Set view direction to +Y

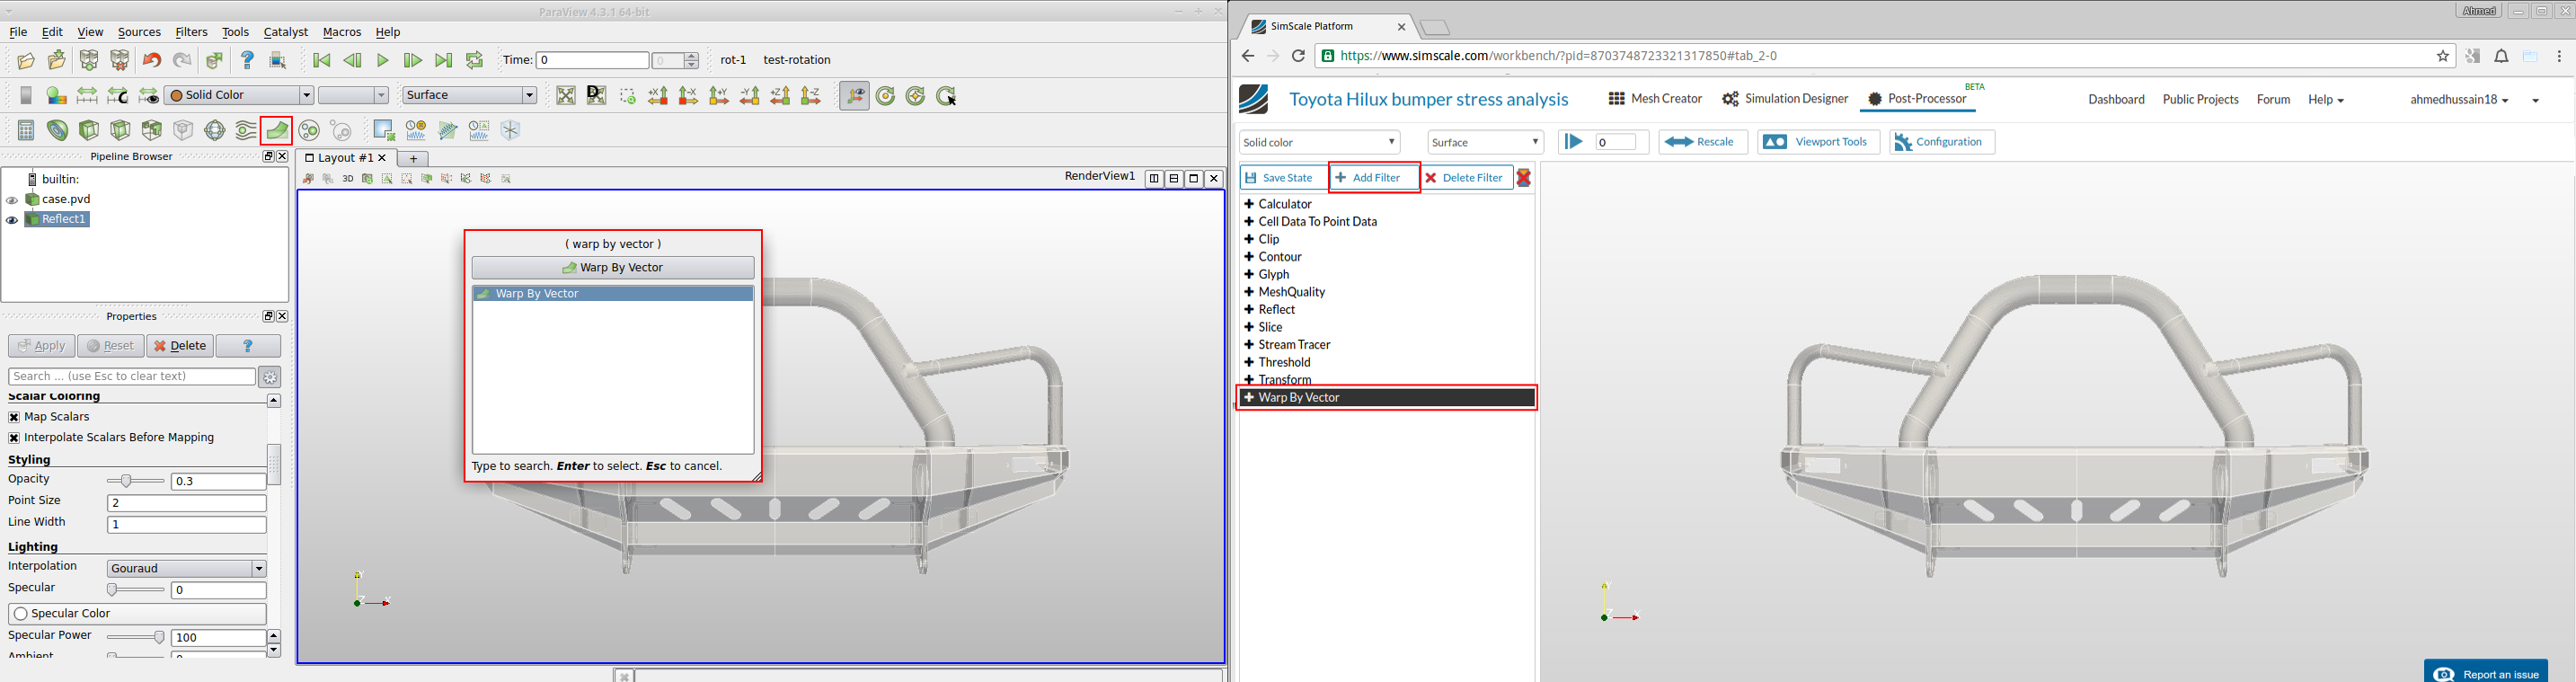click(x=719, y=96)
